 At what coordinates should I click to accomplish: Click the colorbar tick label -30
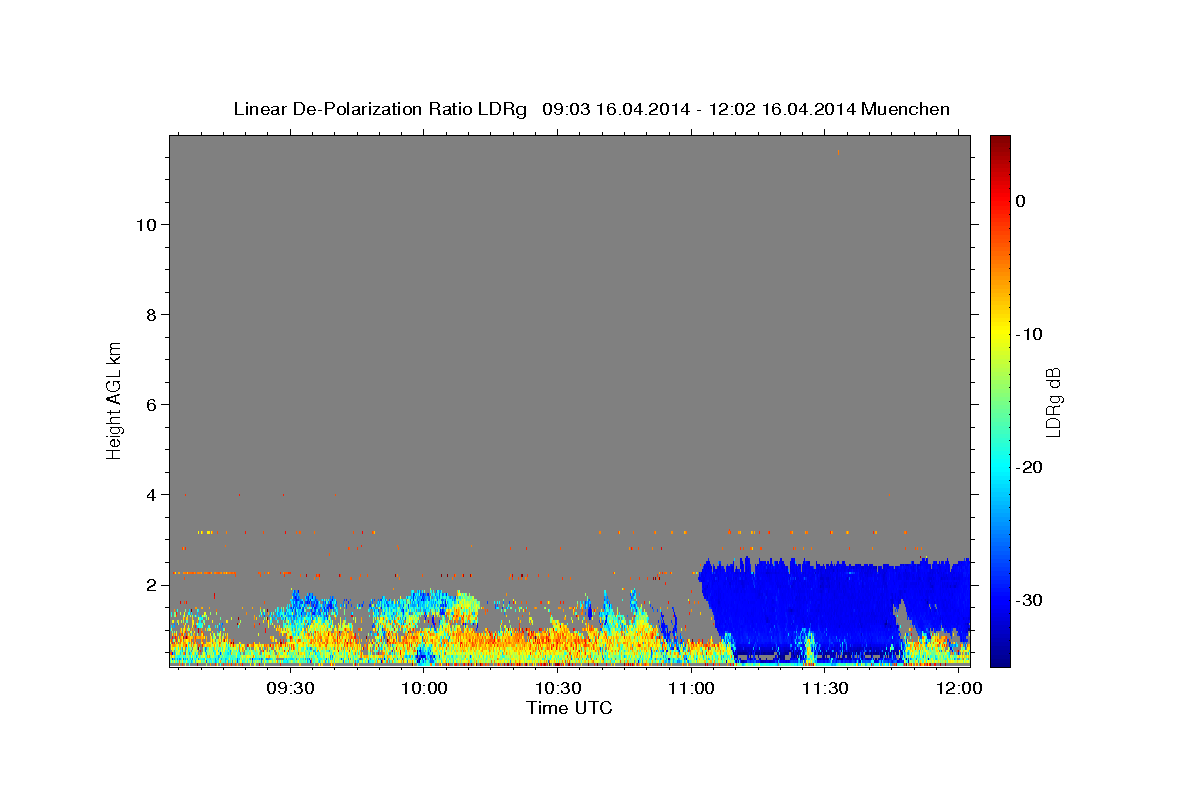point(1030,600)
